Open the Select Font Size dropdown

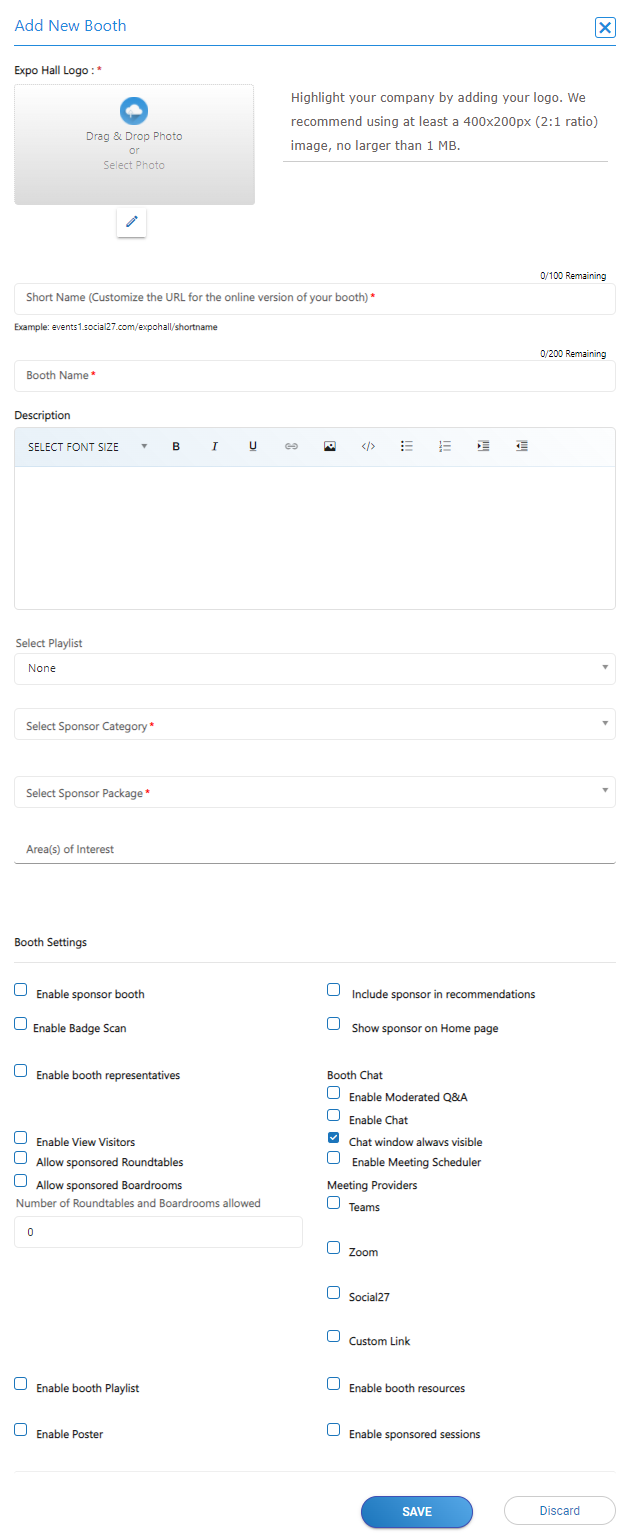pos(87,447)
